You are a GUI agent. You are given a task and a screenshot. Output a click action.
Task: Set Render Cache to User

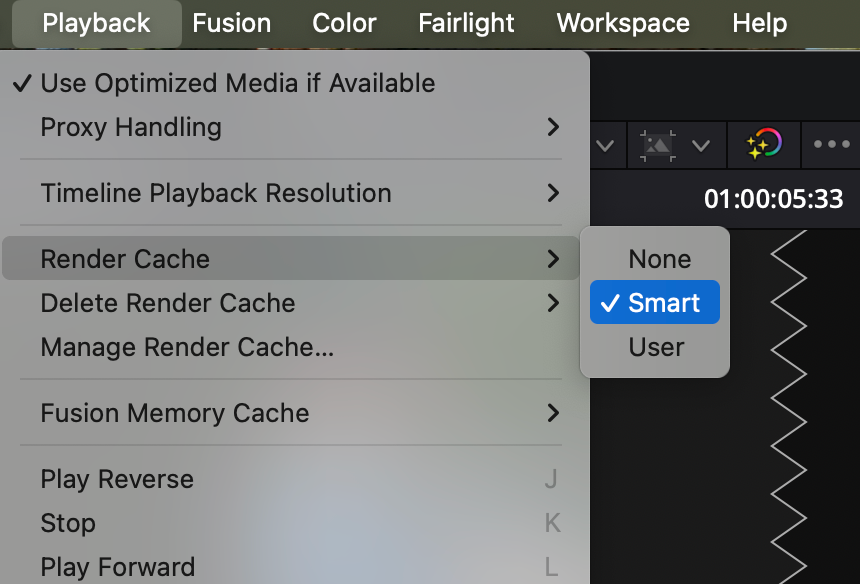click(x=656, y=347)
